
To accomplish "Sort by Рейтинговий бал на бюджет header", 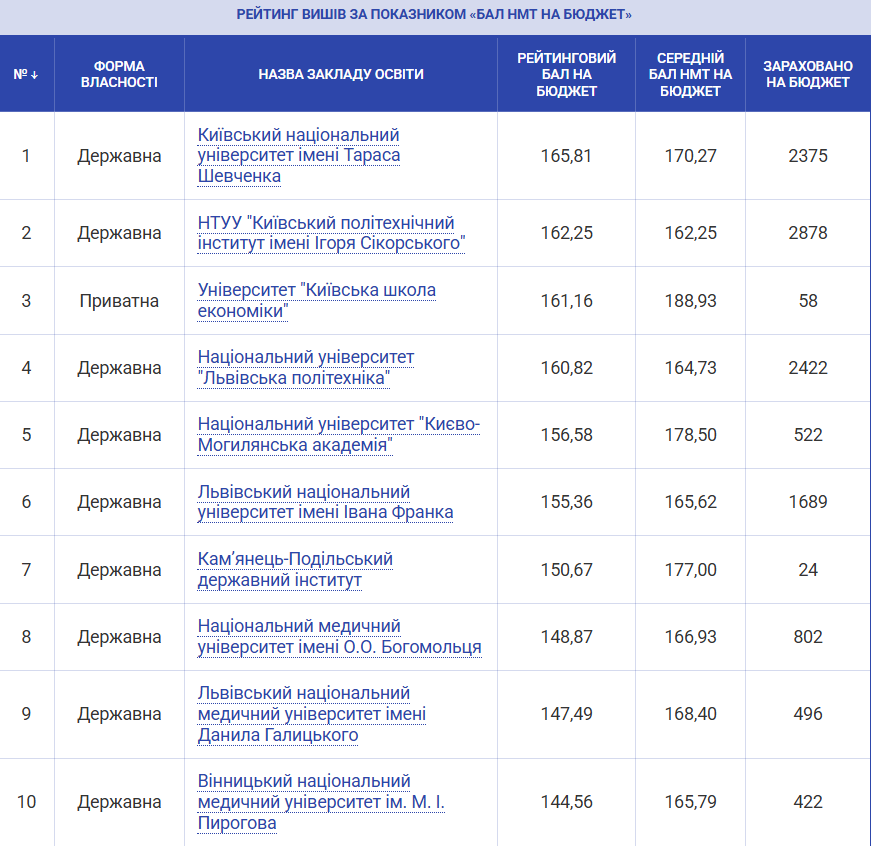I will pos(566,74).
